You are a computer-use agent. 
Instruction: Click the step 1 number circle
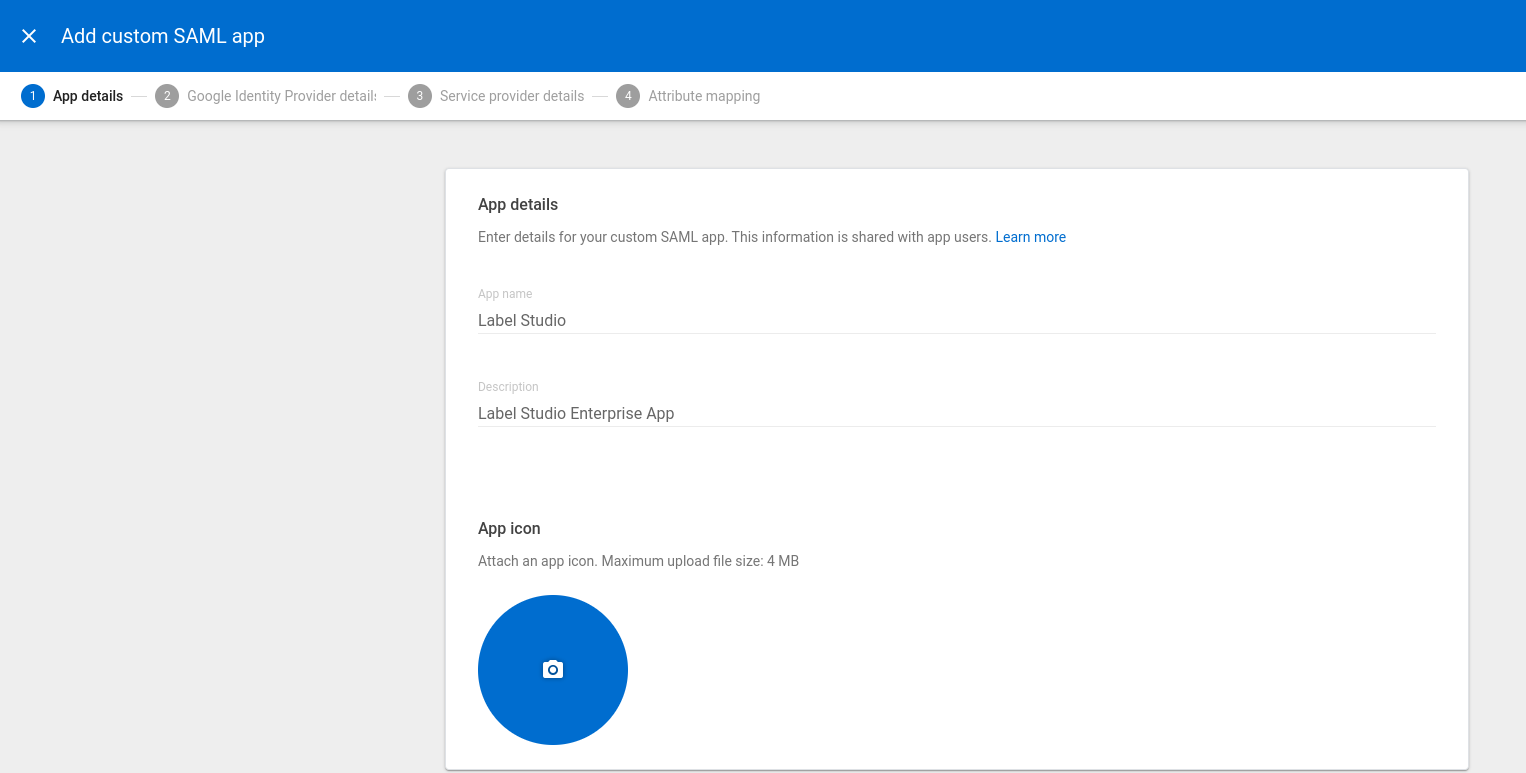(x=33, y=96)
